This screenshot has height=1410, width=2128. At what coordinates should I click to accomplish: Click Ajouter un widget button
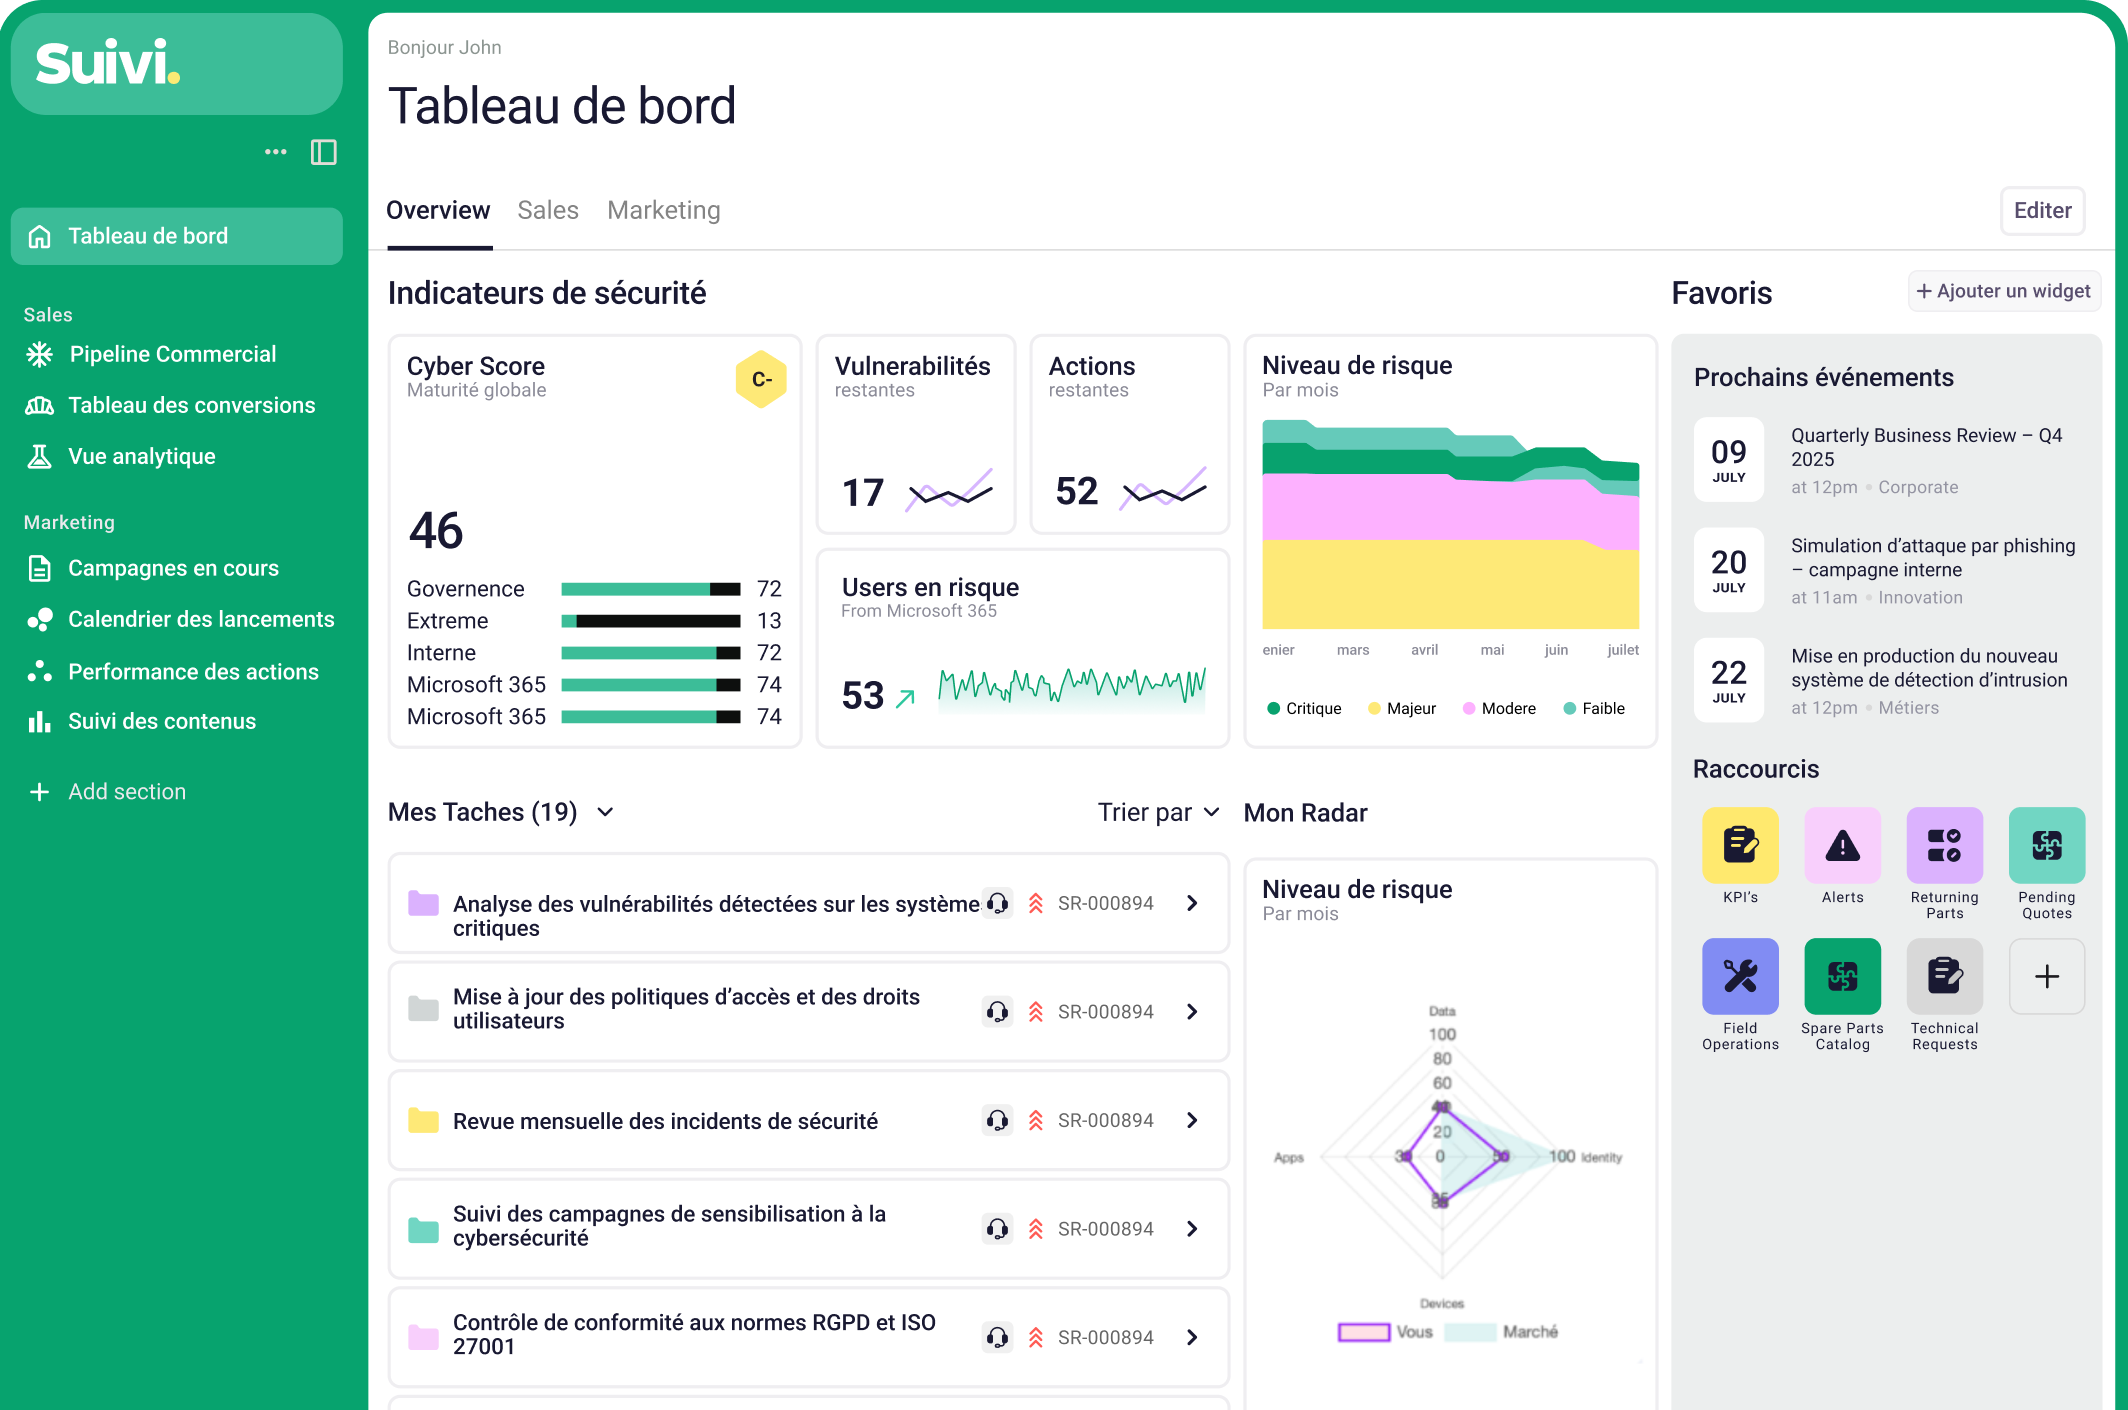(x=2003, y=291)
